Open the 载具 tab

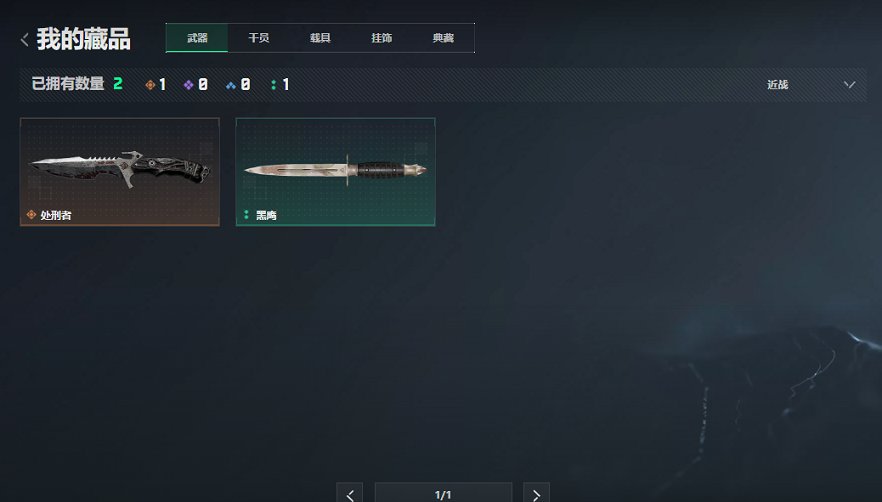click(320, 38)
